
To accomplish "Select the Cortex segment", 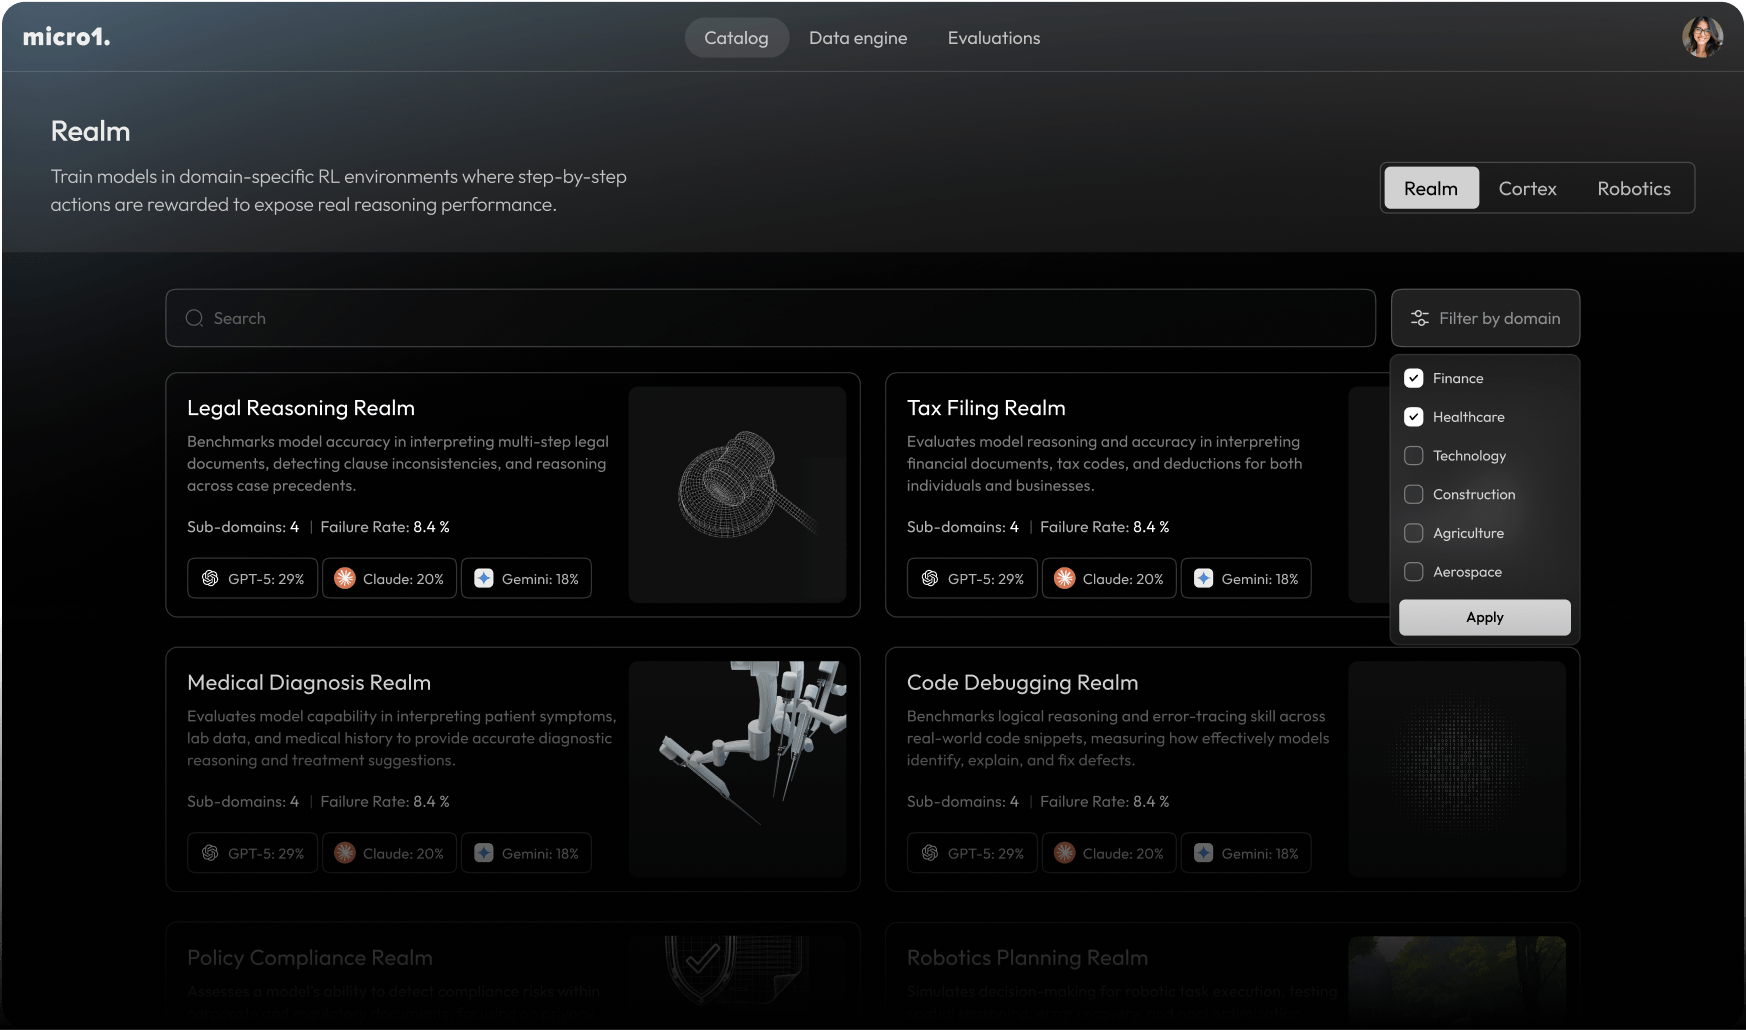I will [x=1527, y=188].
